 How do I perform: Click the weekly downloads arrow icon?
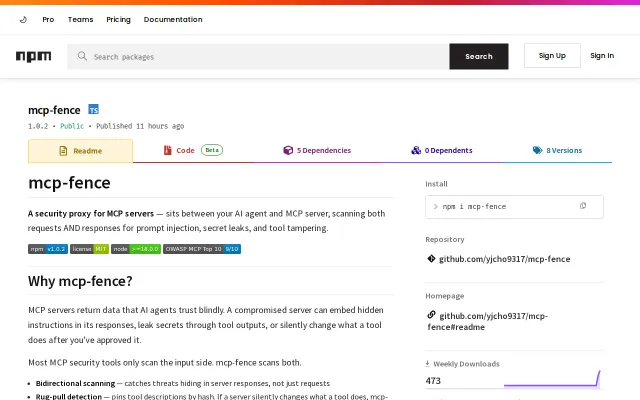tap(427, 363)
